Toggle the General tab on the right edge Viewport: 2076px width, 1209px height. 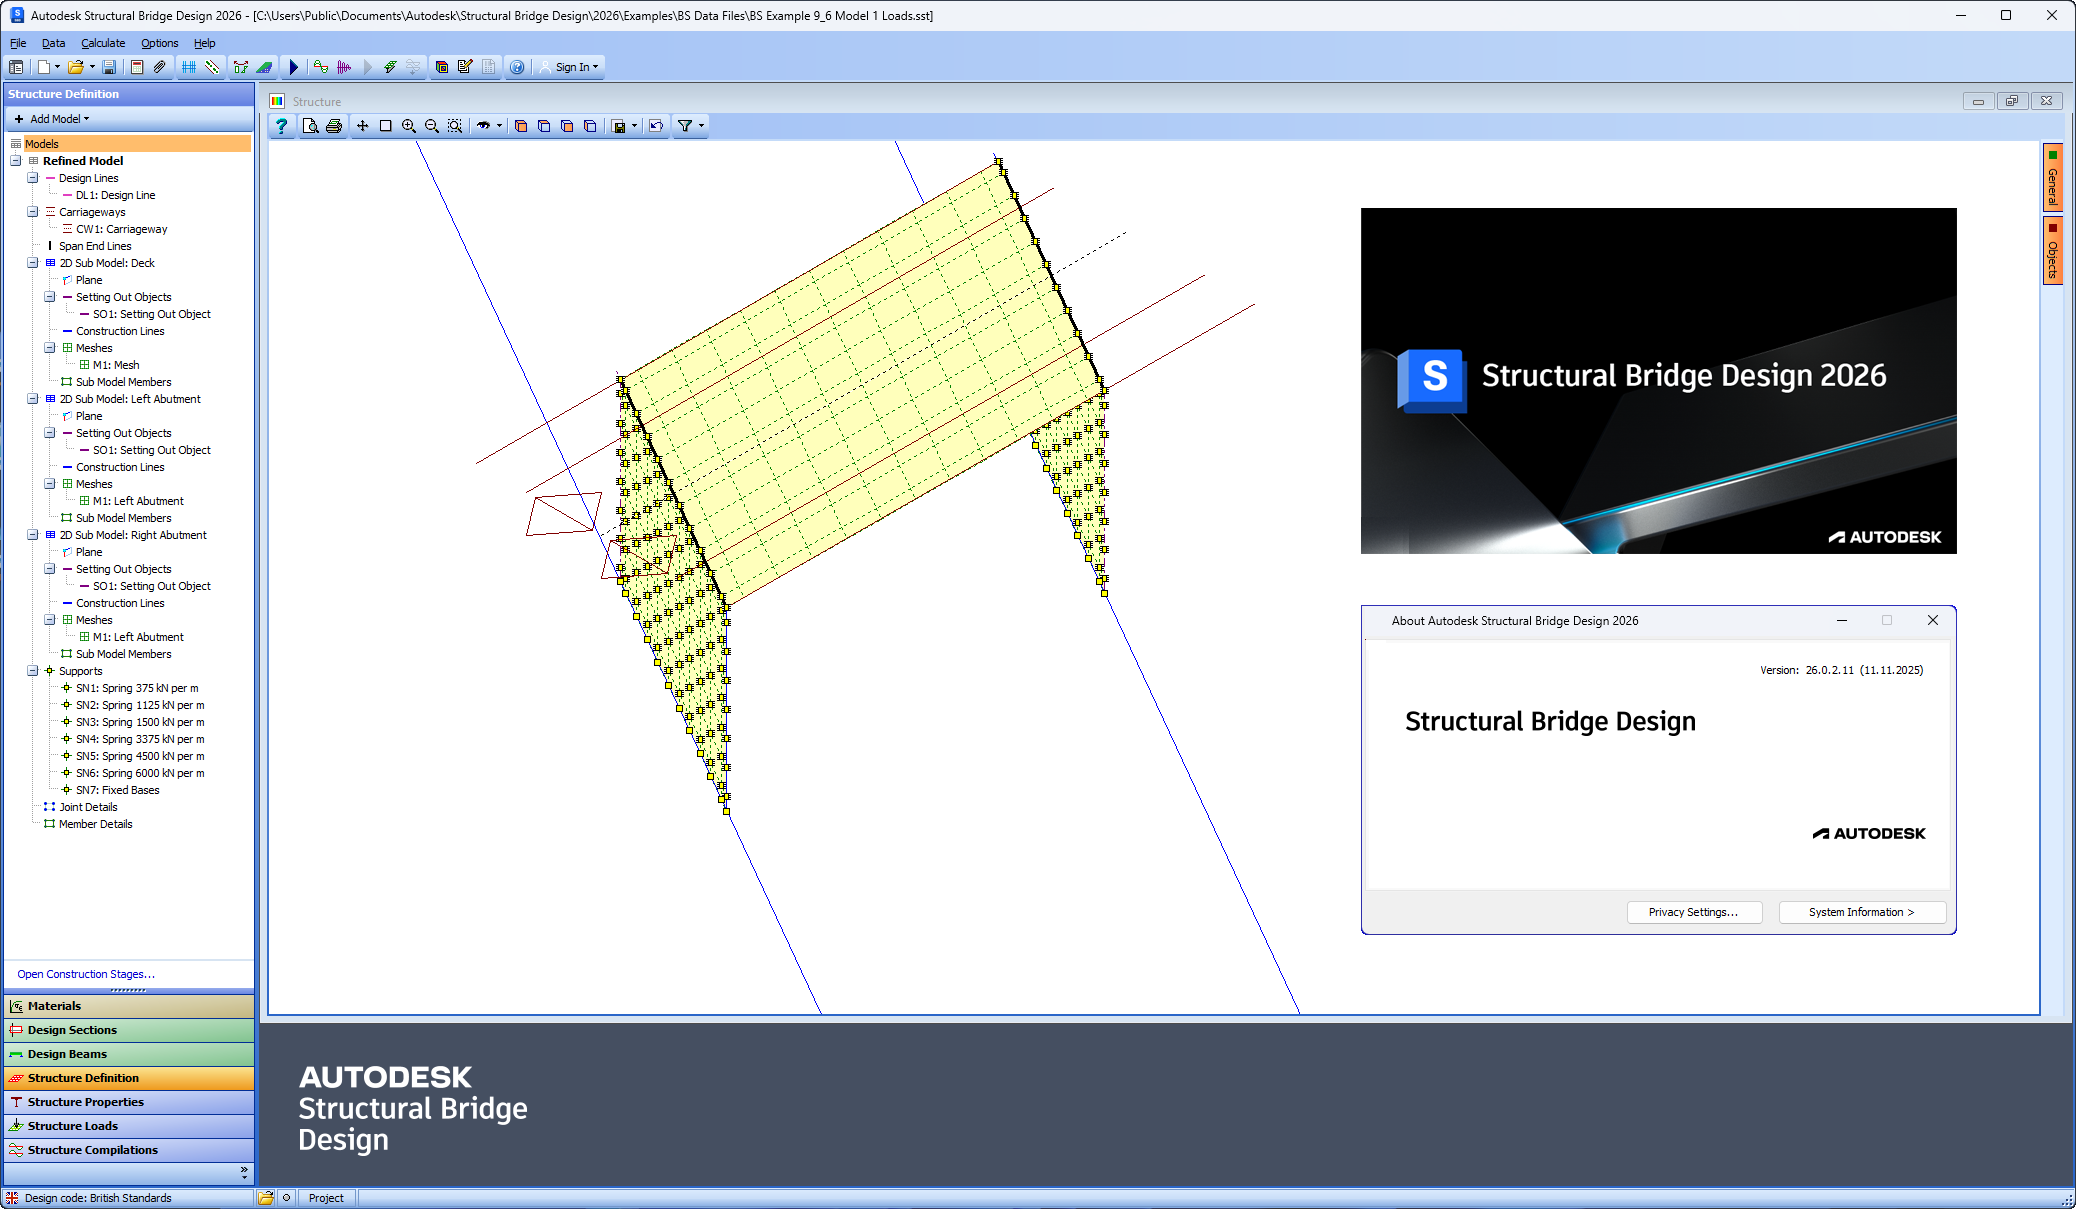[x=2052, y=180]
